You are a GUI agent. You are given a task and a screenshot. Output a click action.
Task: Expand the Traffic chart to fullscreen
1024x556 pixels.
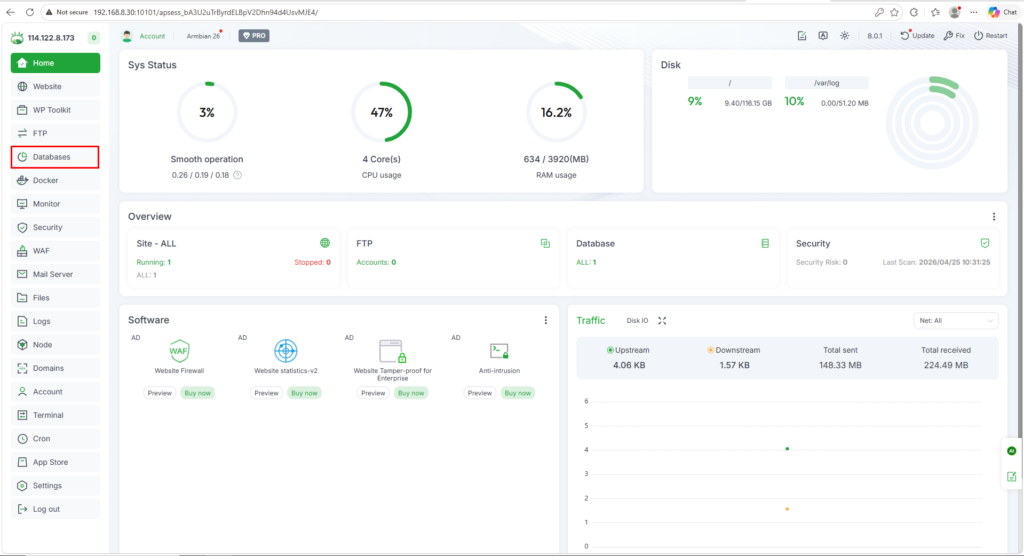coord(662,321)
